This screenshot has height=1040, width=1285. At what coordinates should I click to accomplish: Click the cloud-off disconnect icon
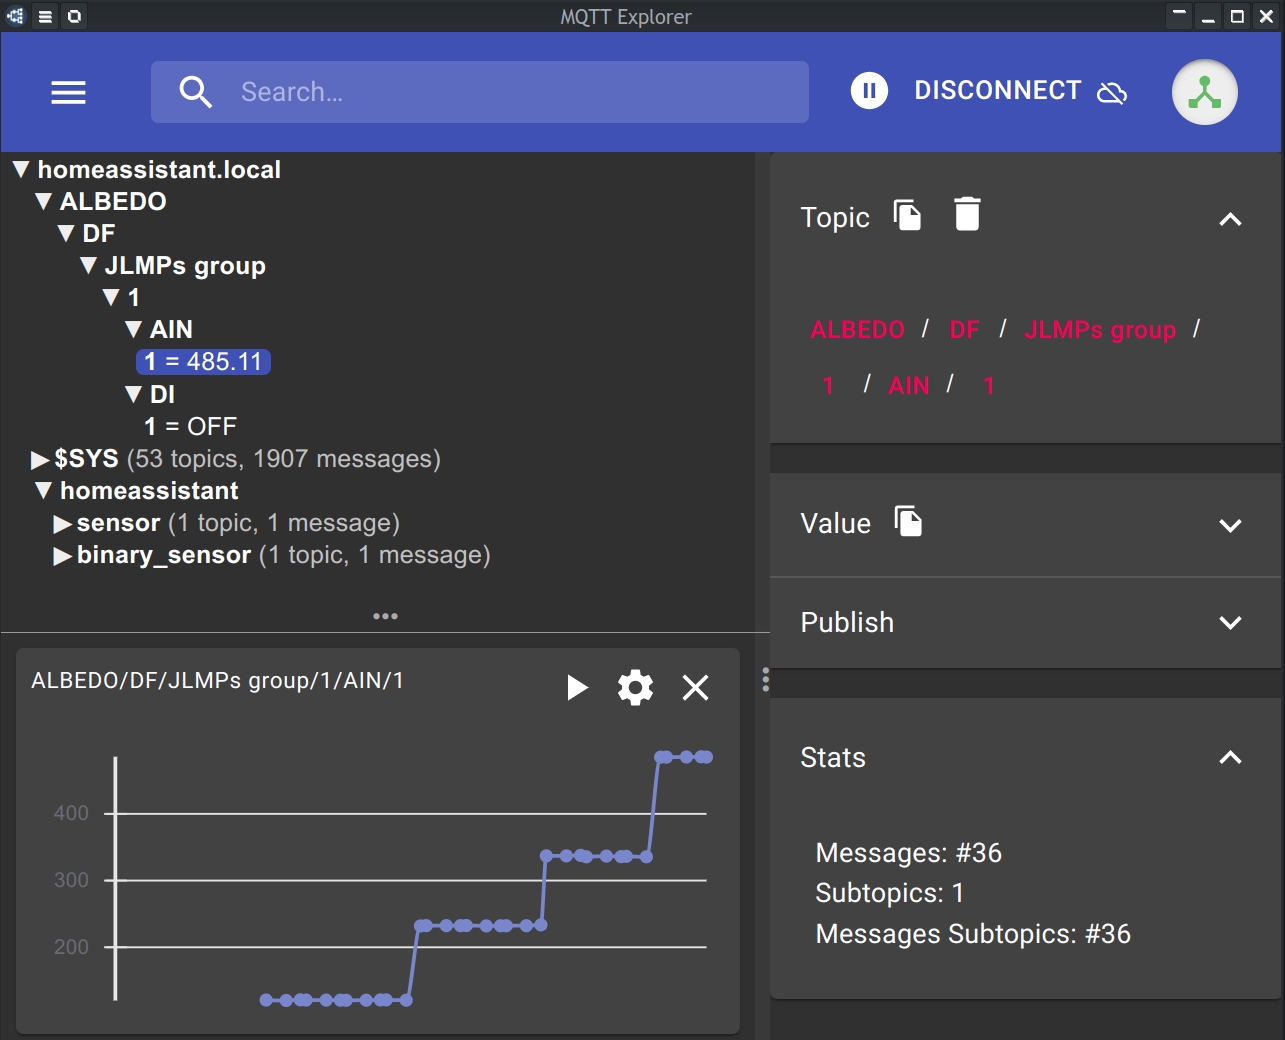pos(1112,92)
